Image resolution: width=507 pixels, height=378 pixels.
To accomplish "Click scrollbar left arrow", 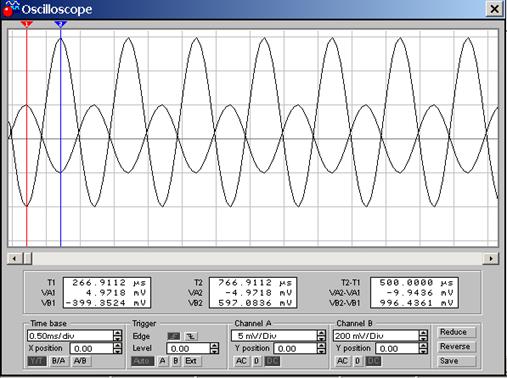I will point(14,258).
